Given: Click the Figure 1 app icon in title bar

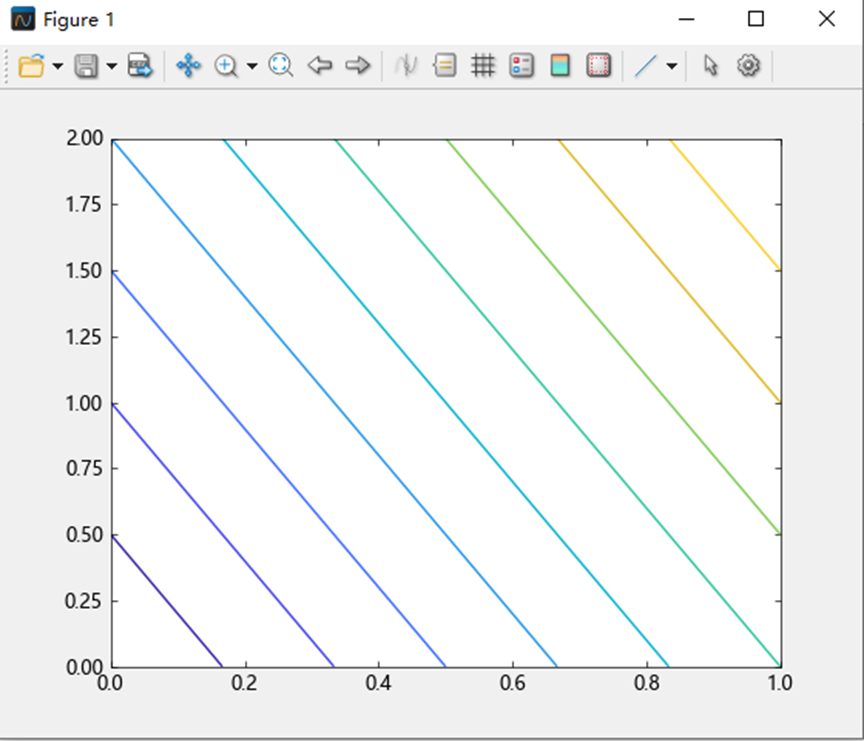Looking at the screenshot, I should (23, 19).
